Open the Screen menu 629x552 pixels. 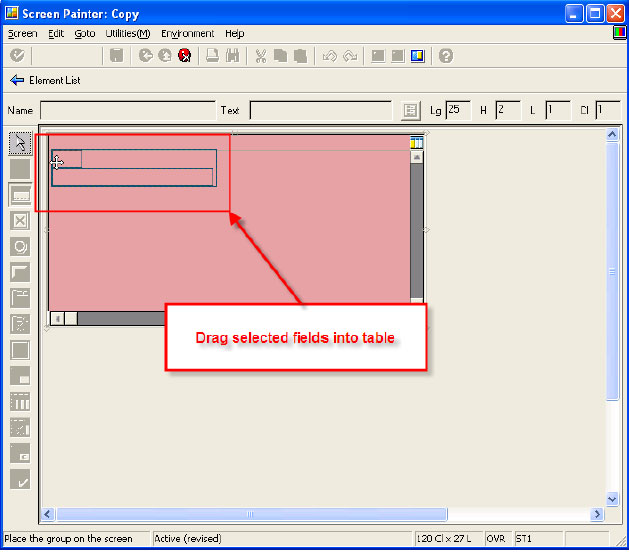(22, 33)
